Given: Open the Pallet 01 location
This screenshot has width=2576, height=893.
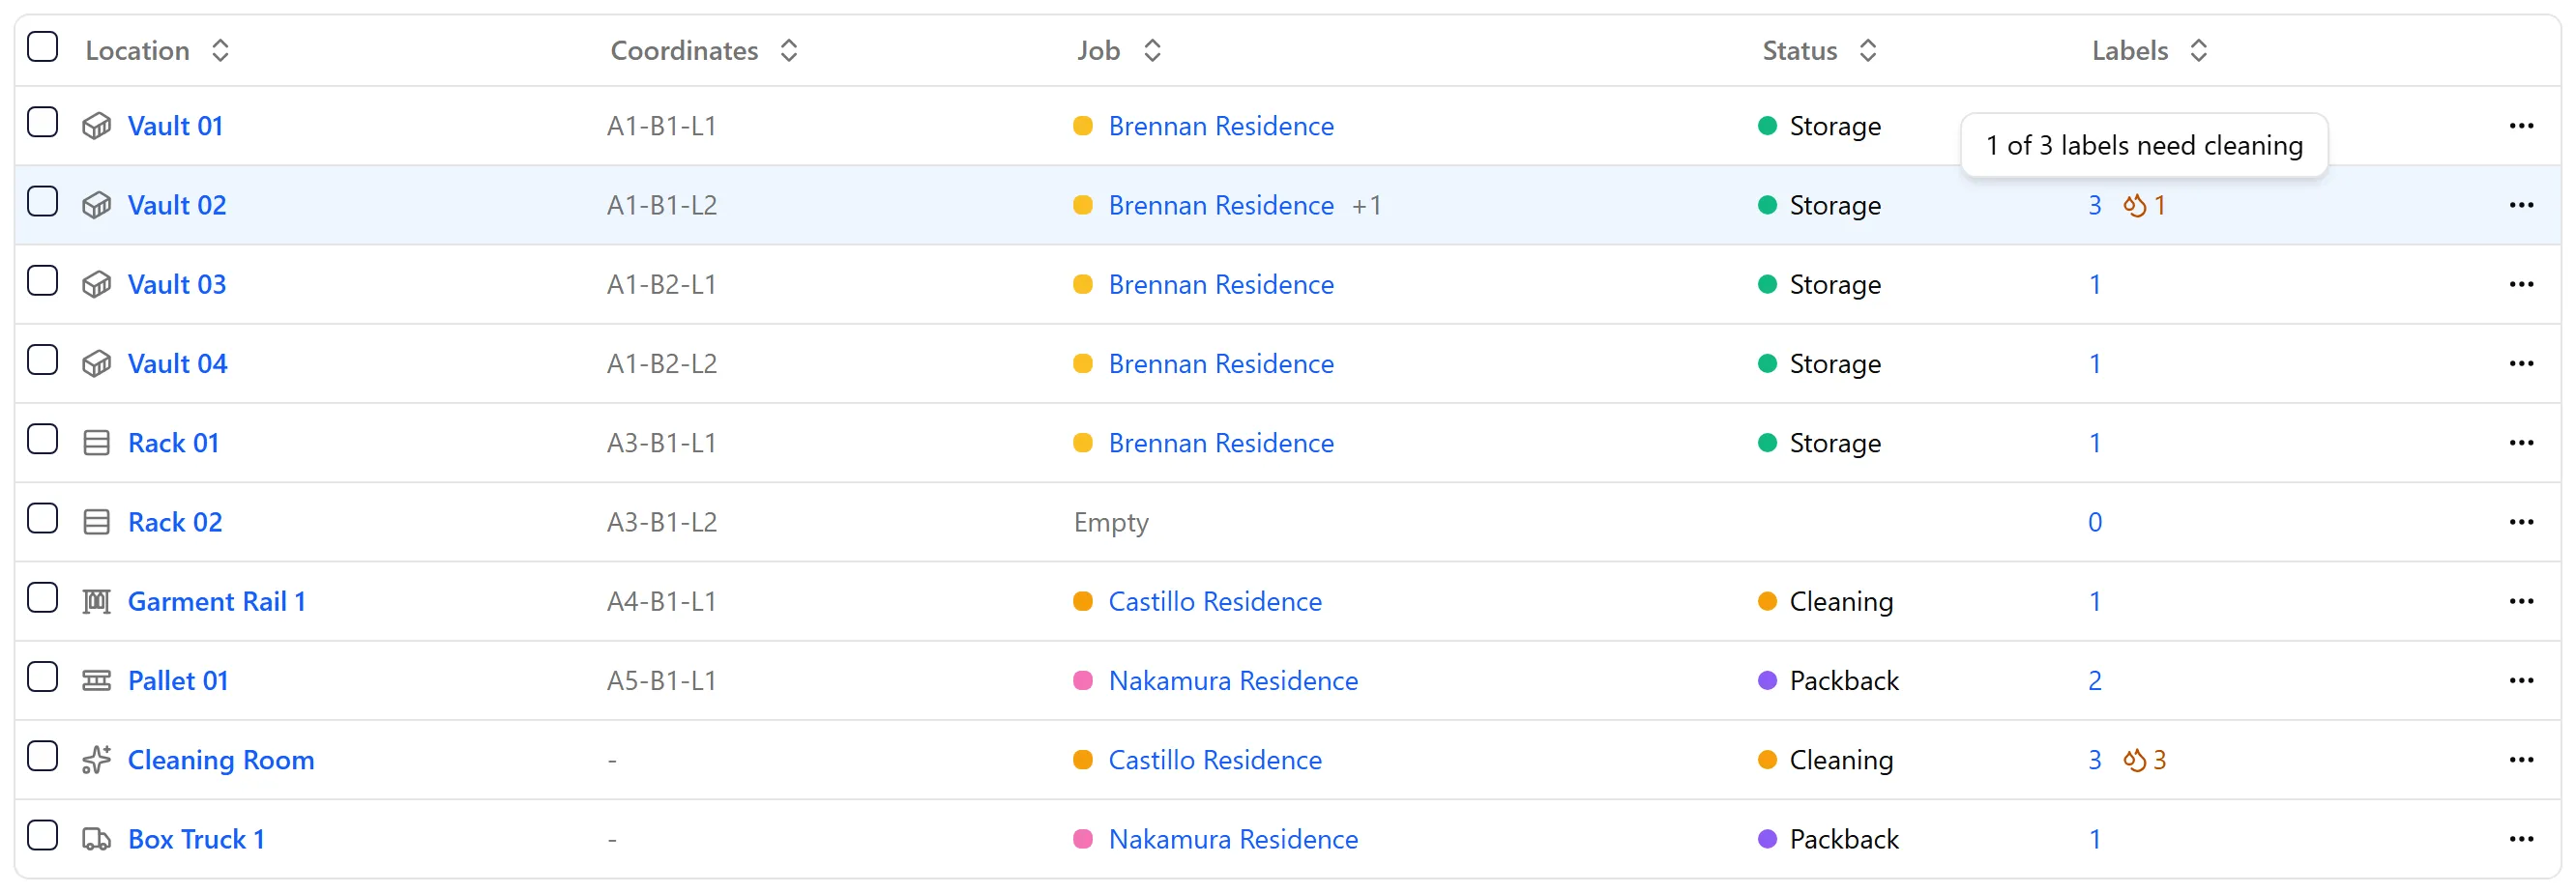Looking at the screenshot, I should (178, 681).
